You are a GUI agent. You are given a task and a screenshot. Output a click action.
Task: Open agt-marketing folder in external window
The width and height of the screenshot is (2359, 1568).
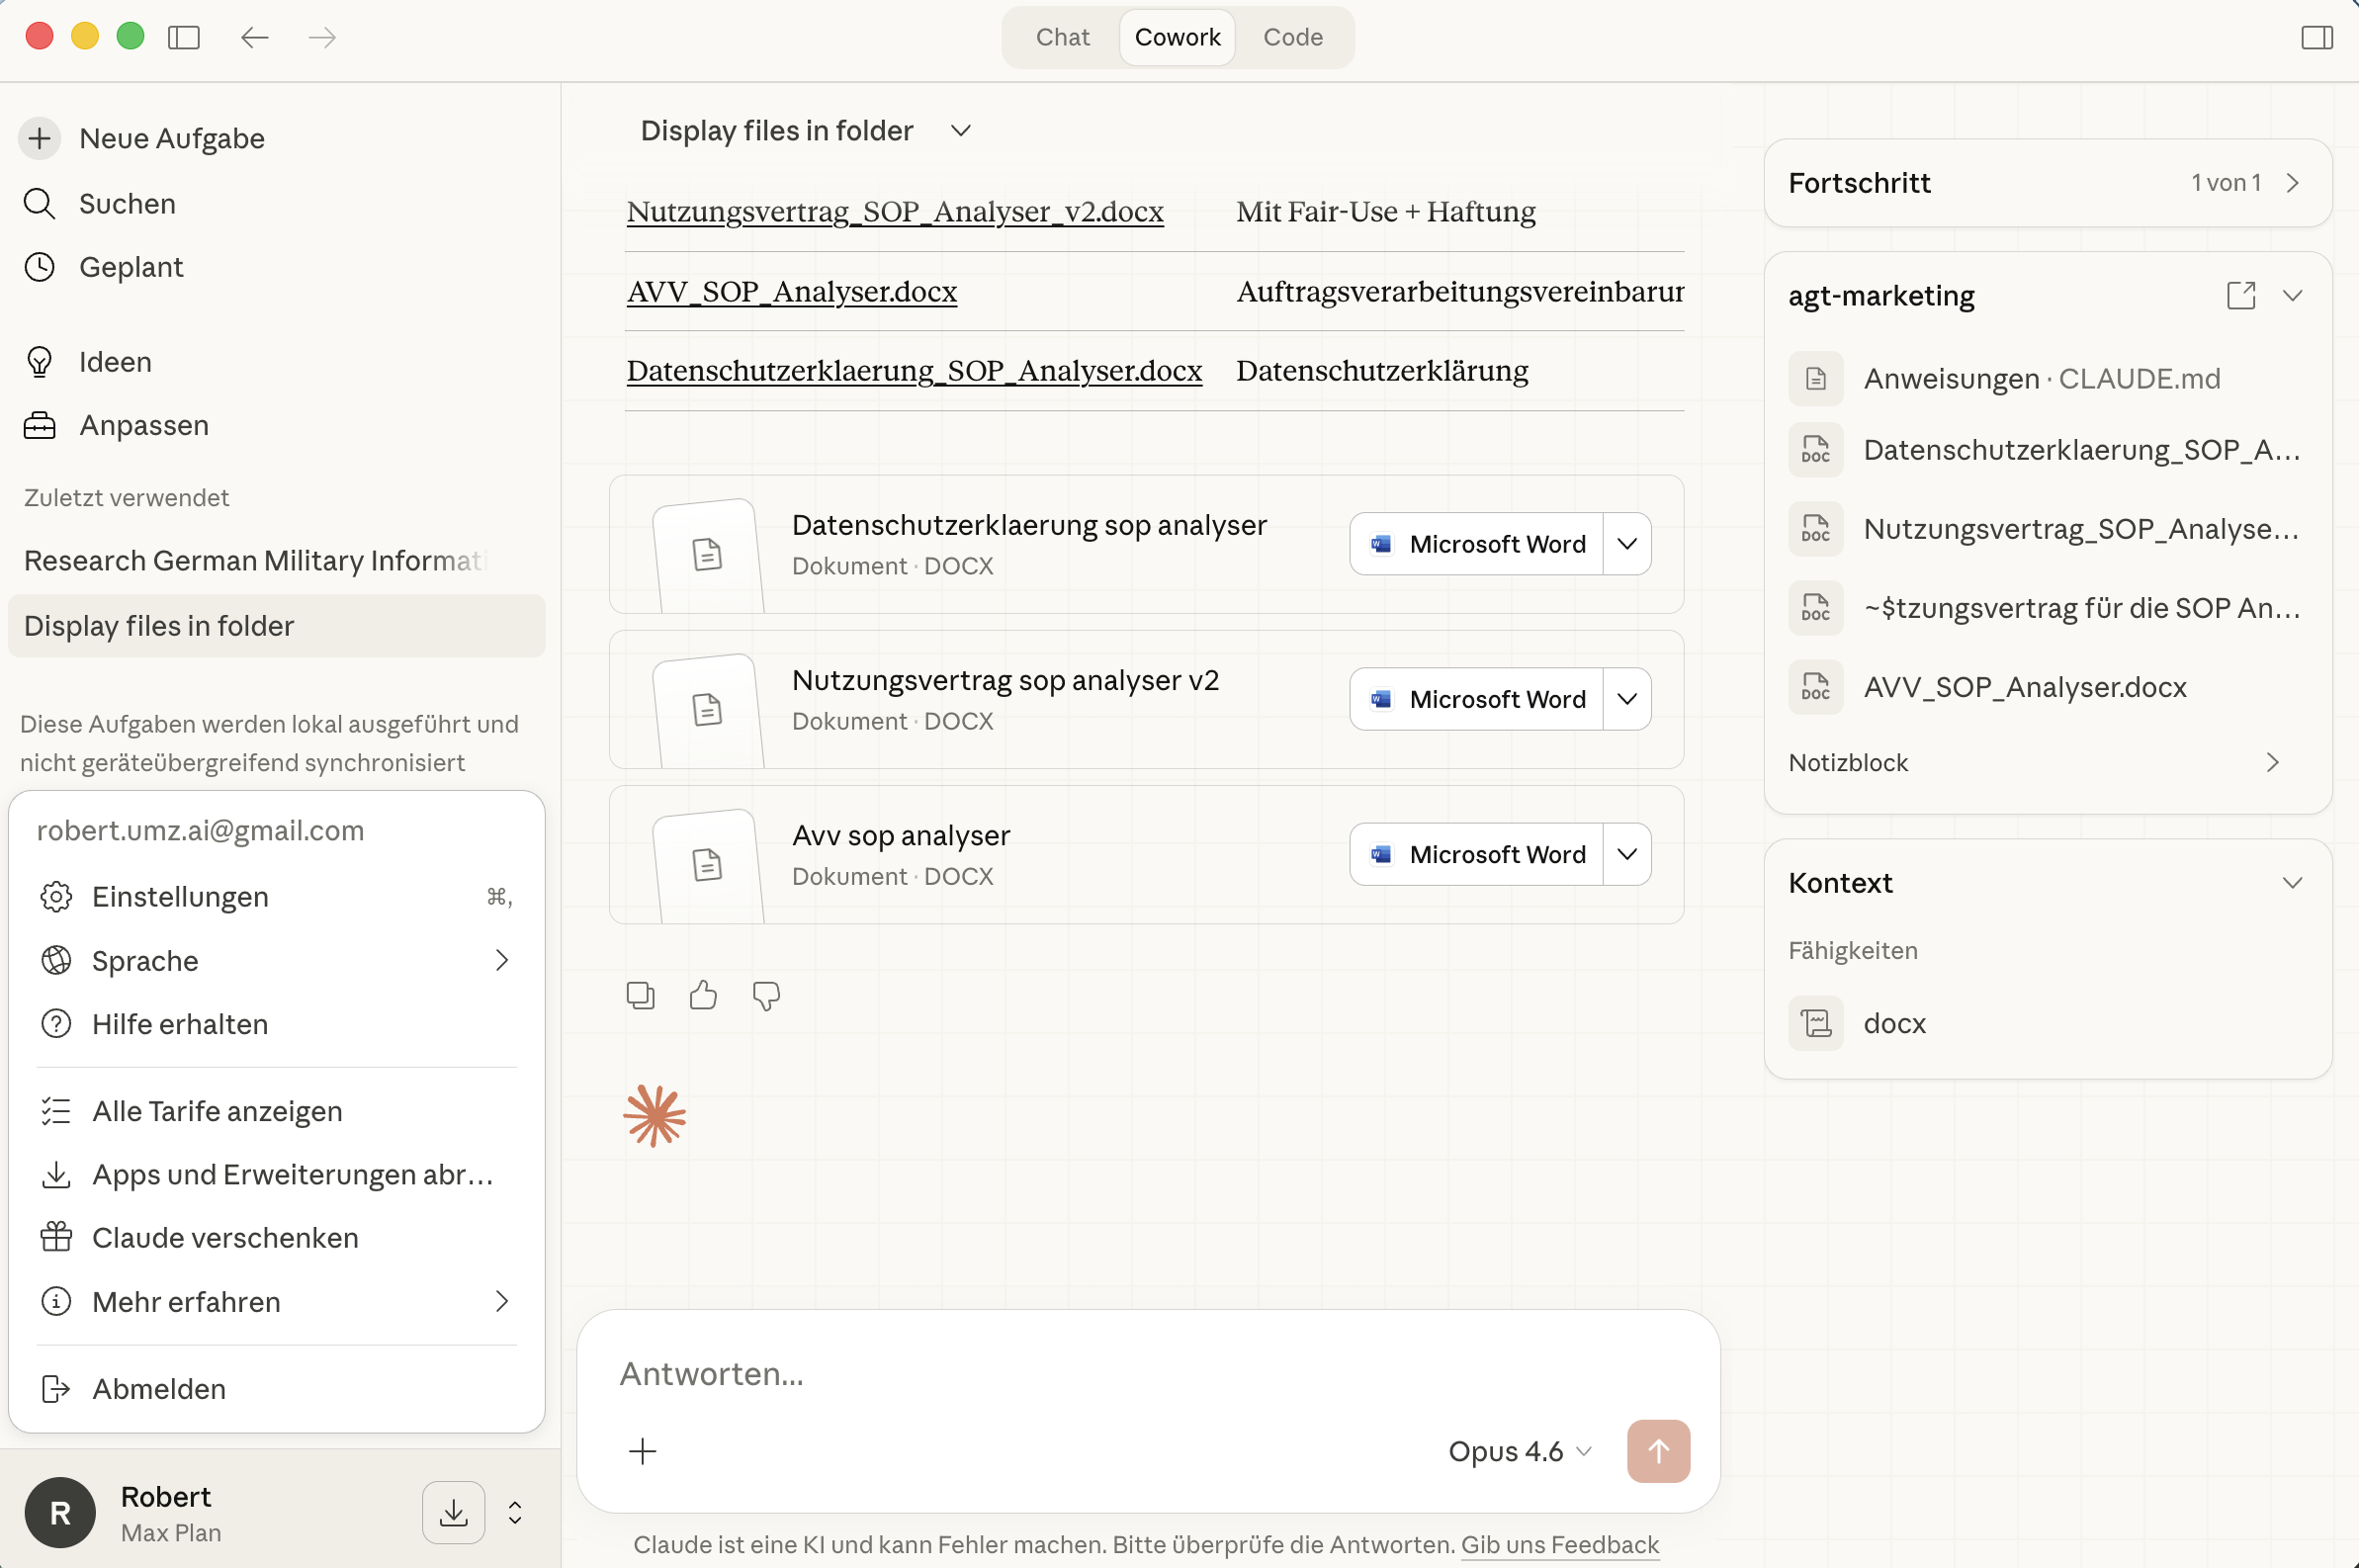2240,295
